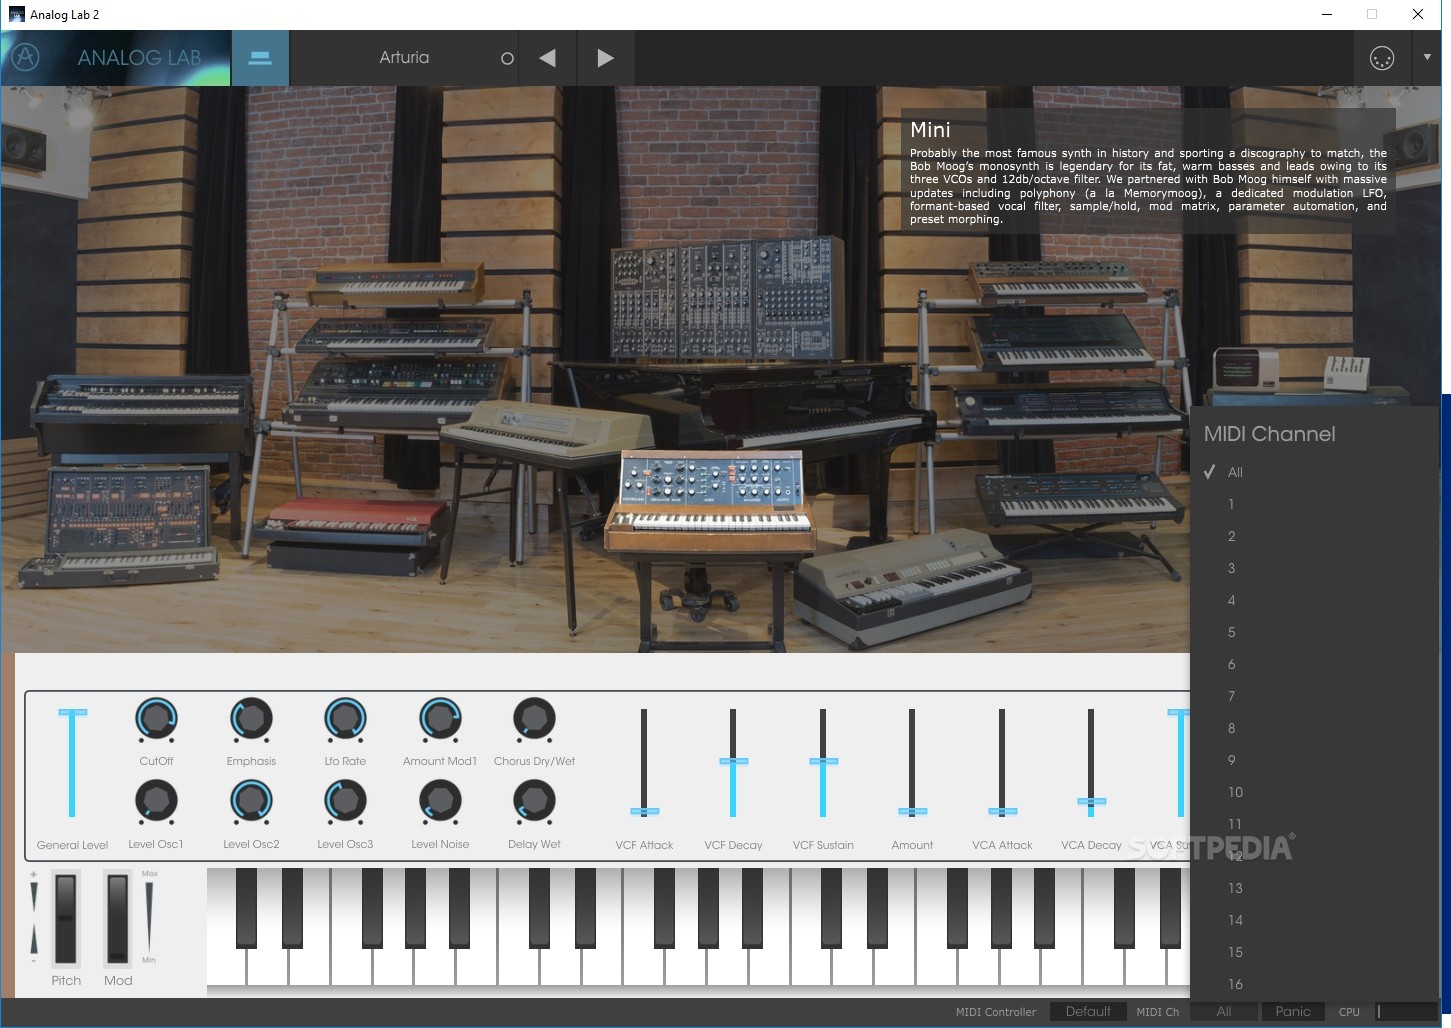
Task: Open the MIDI Controller Default dropdown
Action: pyautogui.click(x=1088, y=1012)
